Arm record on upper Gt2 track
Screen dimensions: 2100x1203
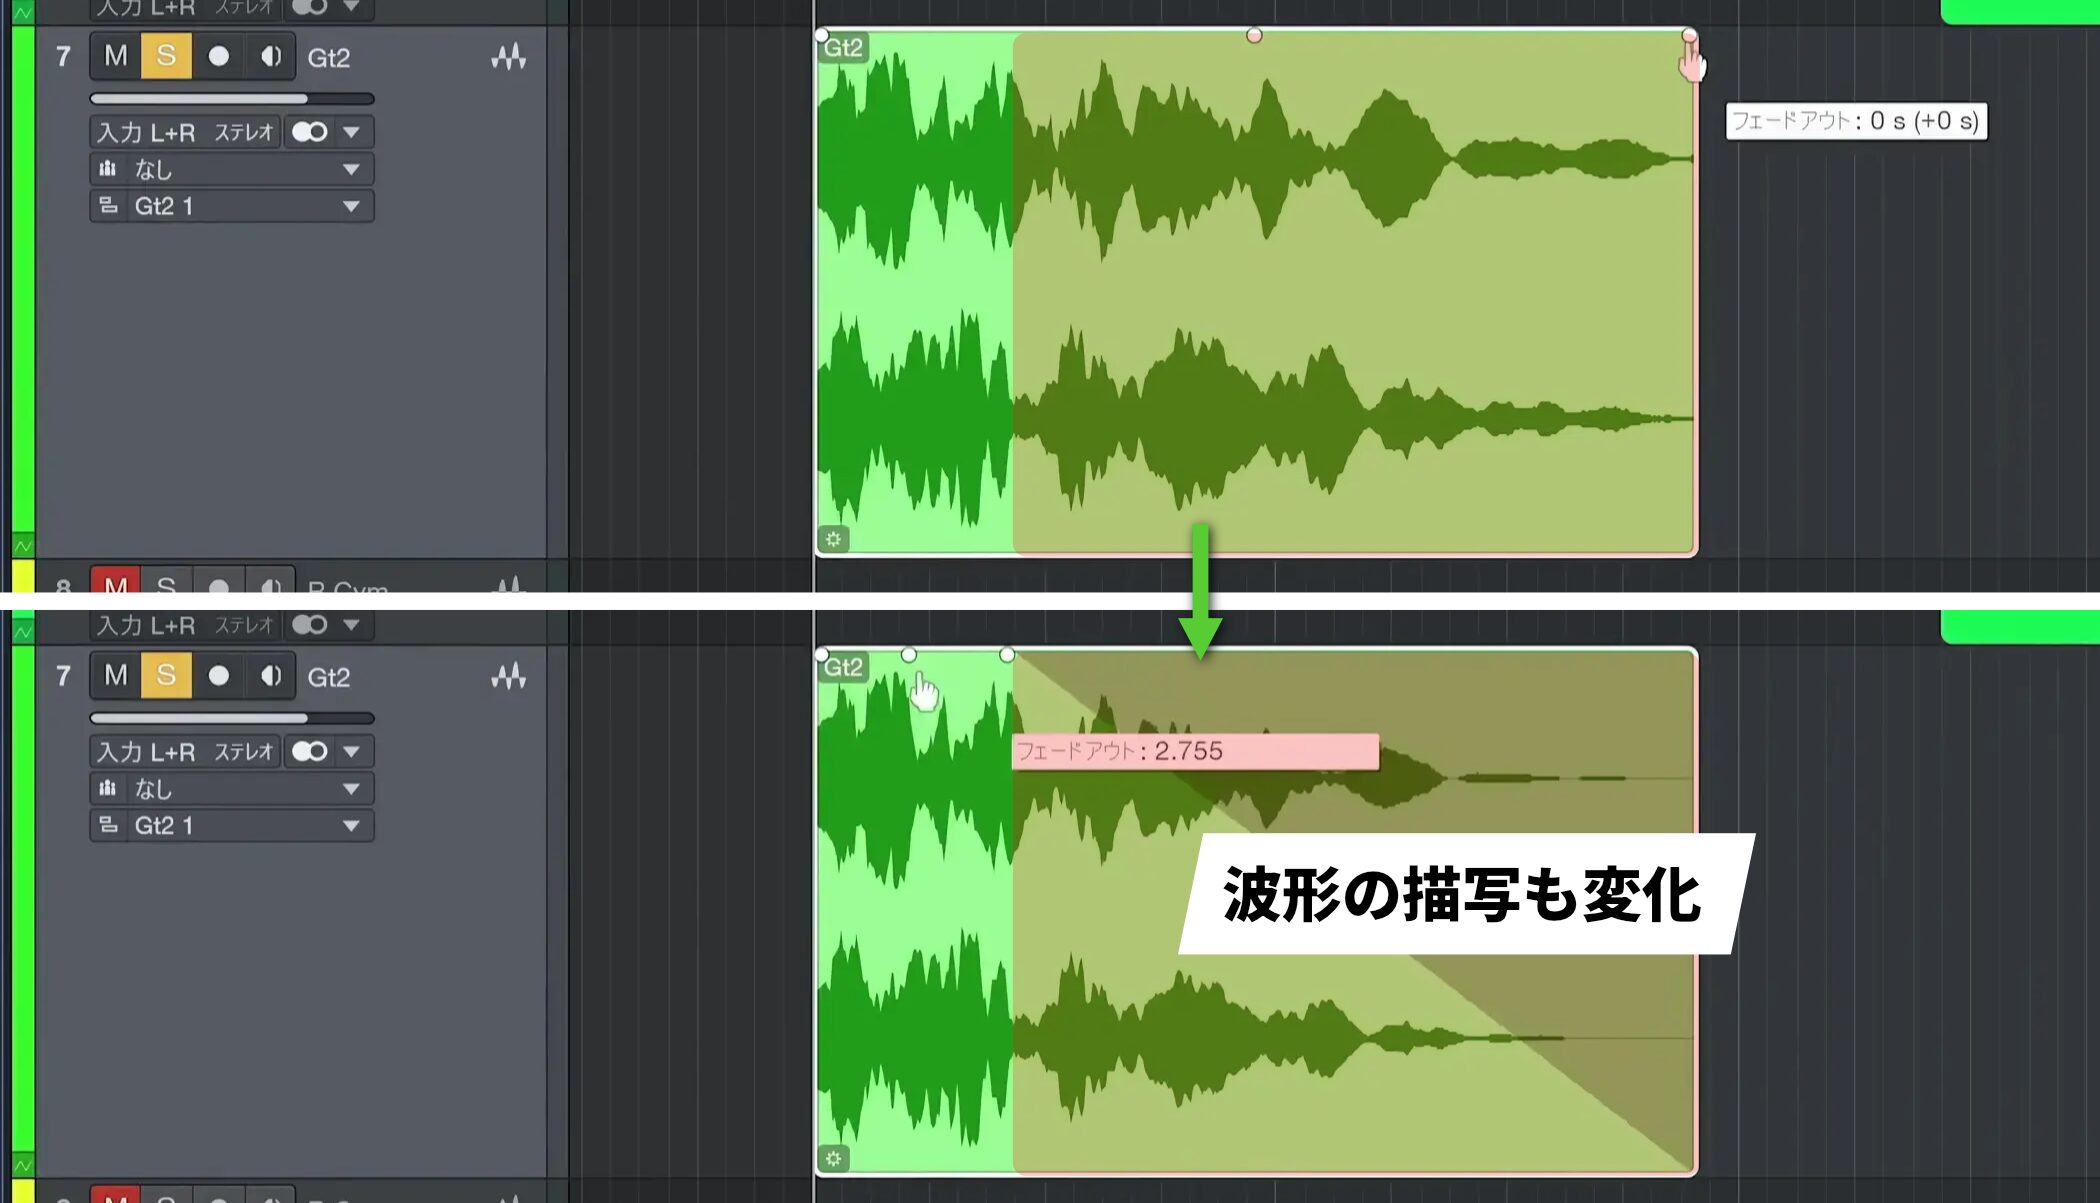[x=219, y=56]
